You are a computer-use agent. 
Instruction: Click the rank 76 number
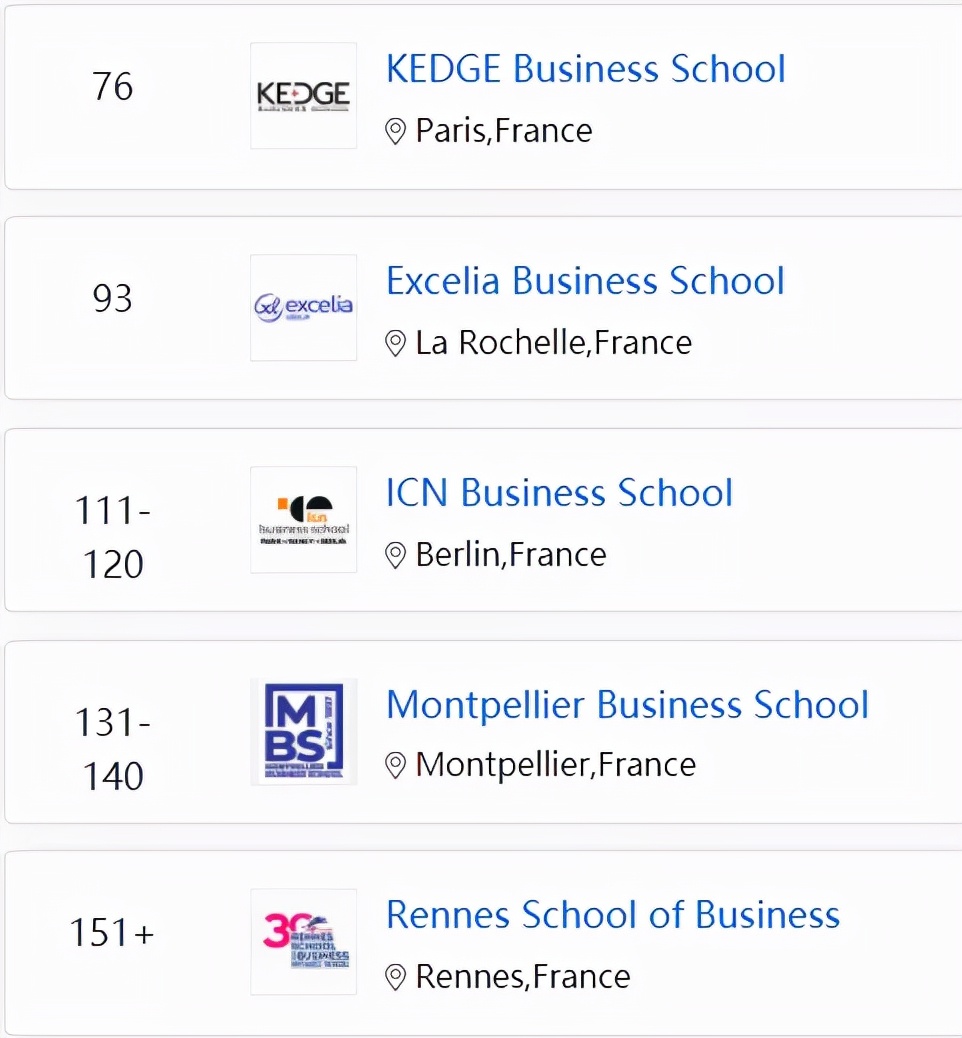(x=112, y=87)
